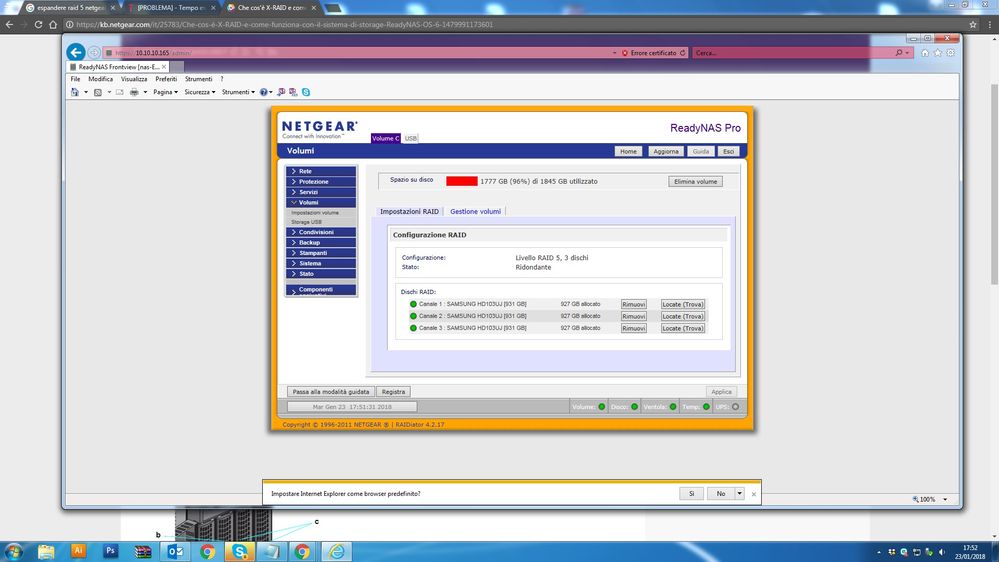Open the Preferiti menu
Screen dimensions: 999x562
click(166, 79)
